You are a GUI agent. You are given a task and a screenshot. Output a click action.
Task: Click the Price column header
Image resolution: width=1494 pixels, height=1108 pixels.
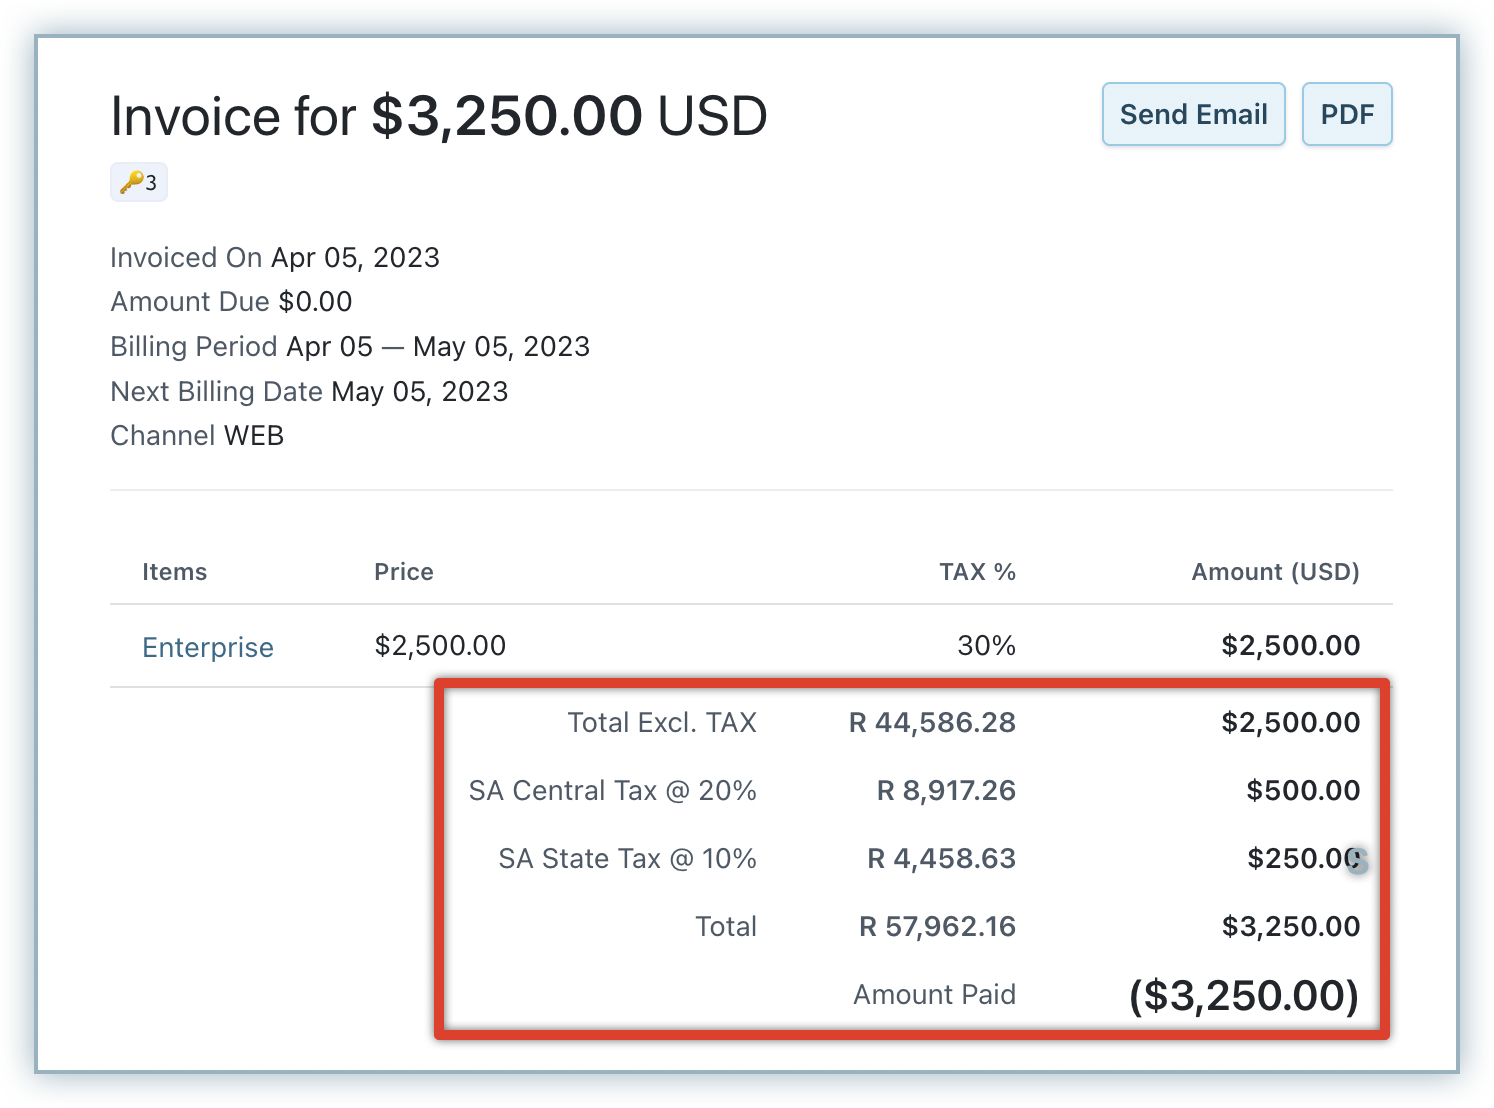[403, 572]
